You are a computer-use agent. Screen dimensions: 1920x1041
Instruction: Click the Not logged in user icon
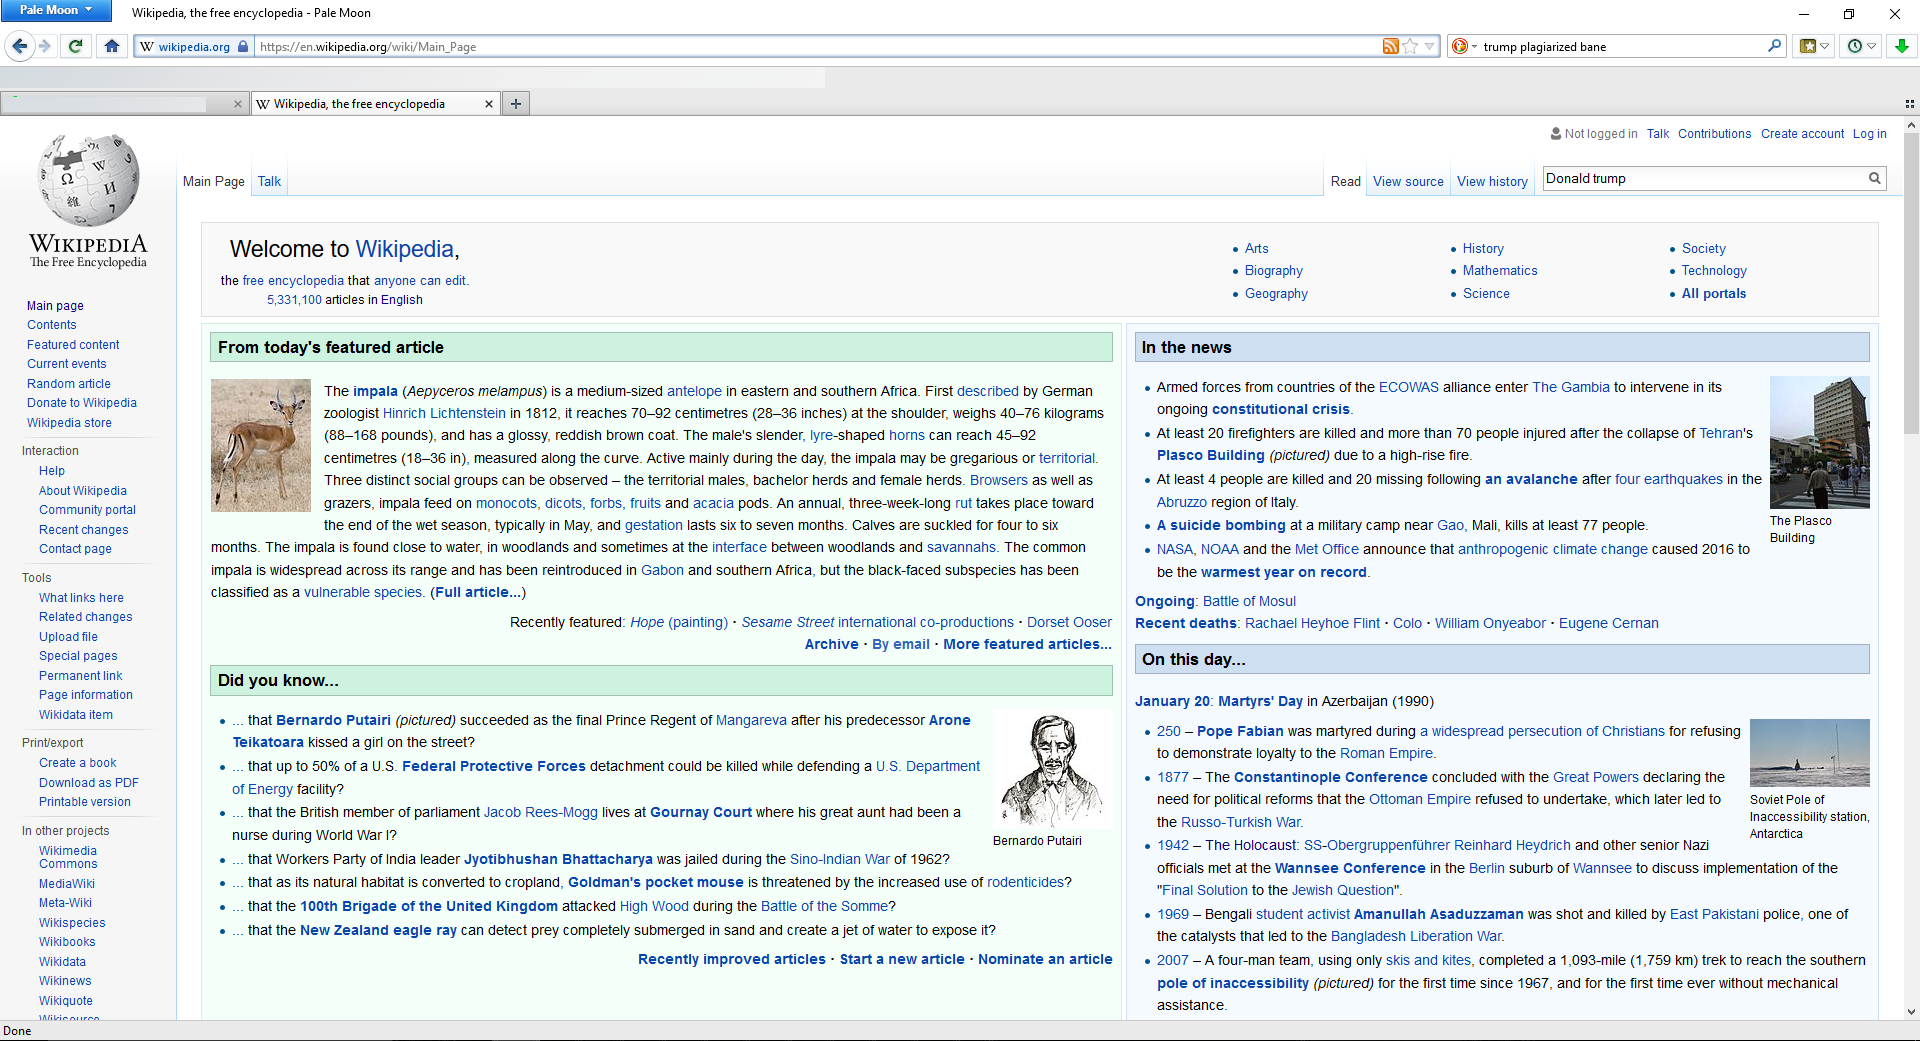pyautogui.click(x=1556, y=133)
